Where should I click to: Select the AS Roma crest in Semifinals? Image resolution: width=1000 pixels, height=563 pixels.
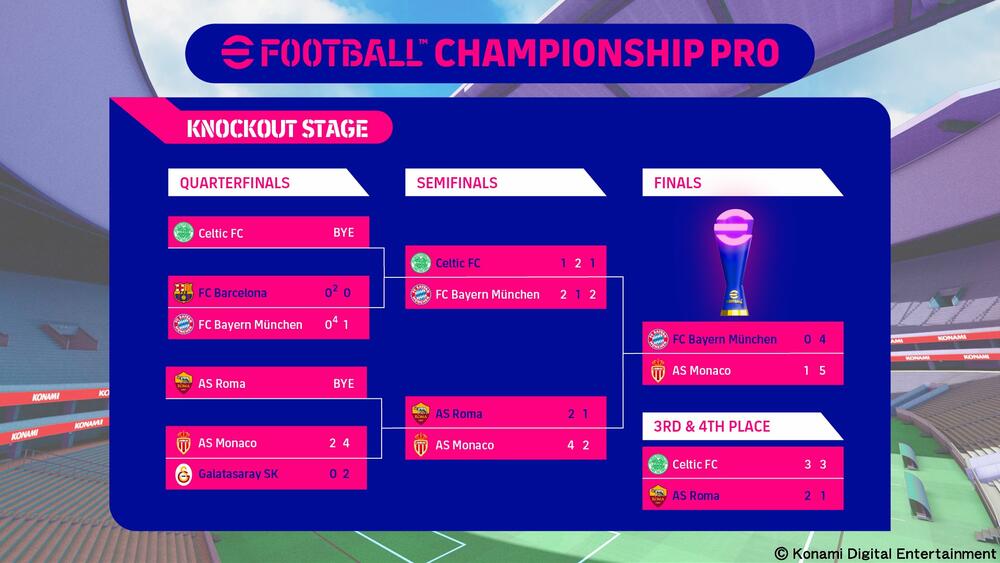click(x=420, y=414)
